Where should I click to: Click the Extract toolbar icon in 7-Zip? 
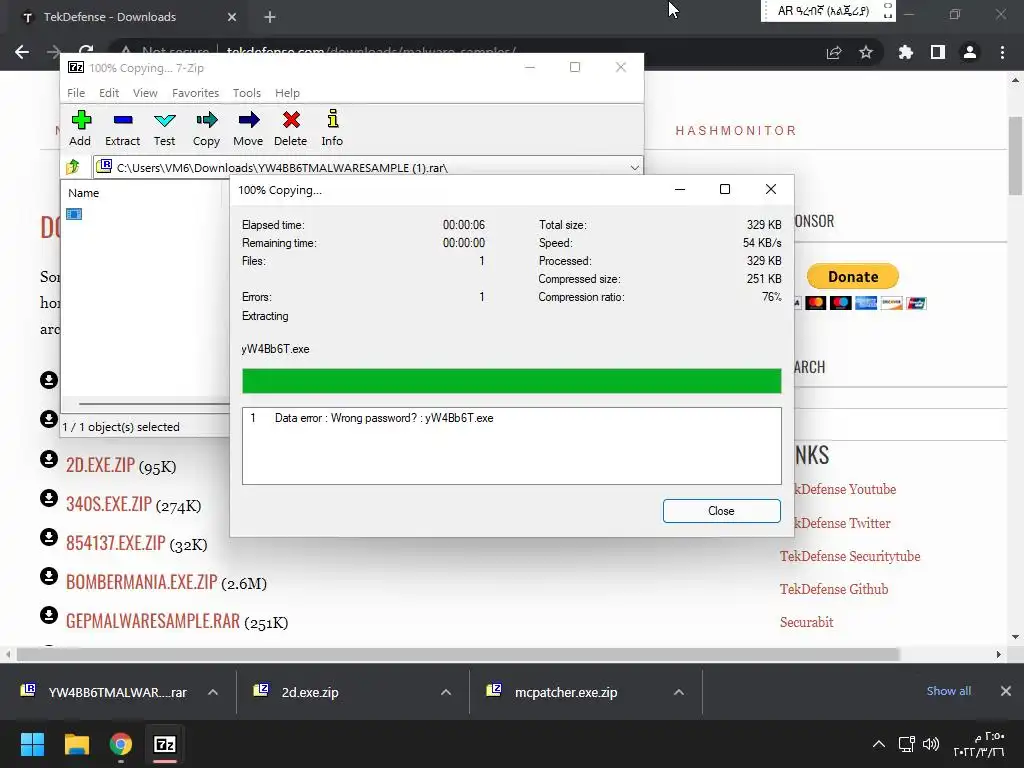[123, 120]
